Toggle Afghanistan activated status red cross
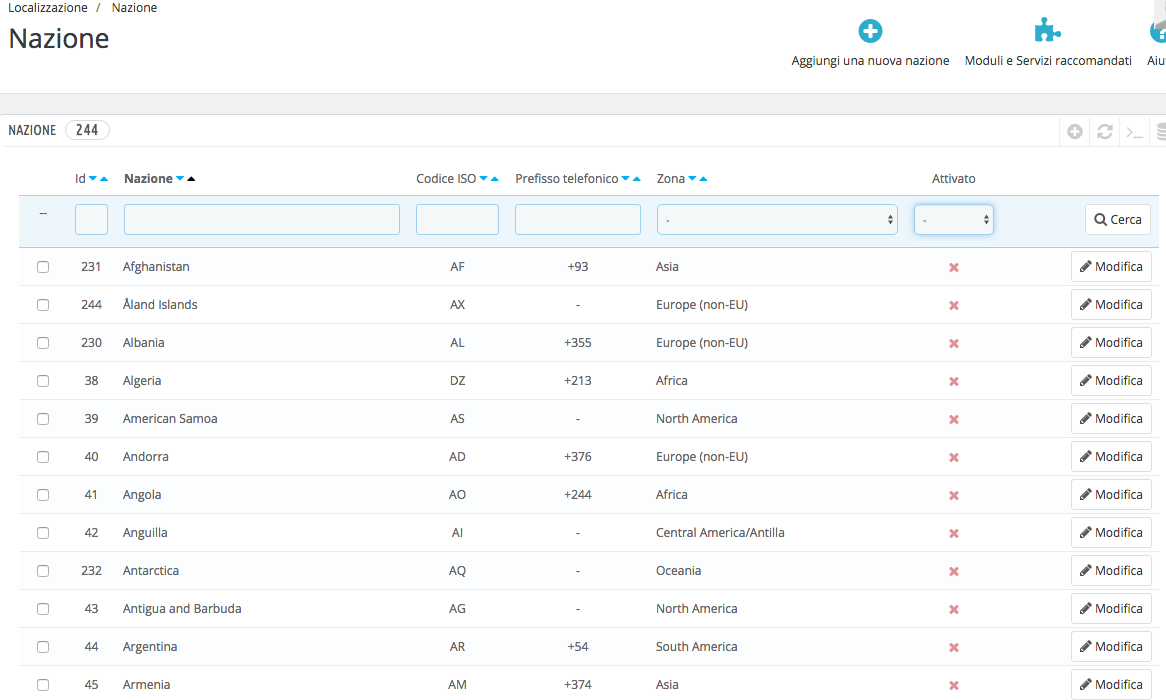 953,267
